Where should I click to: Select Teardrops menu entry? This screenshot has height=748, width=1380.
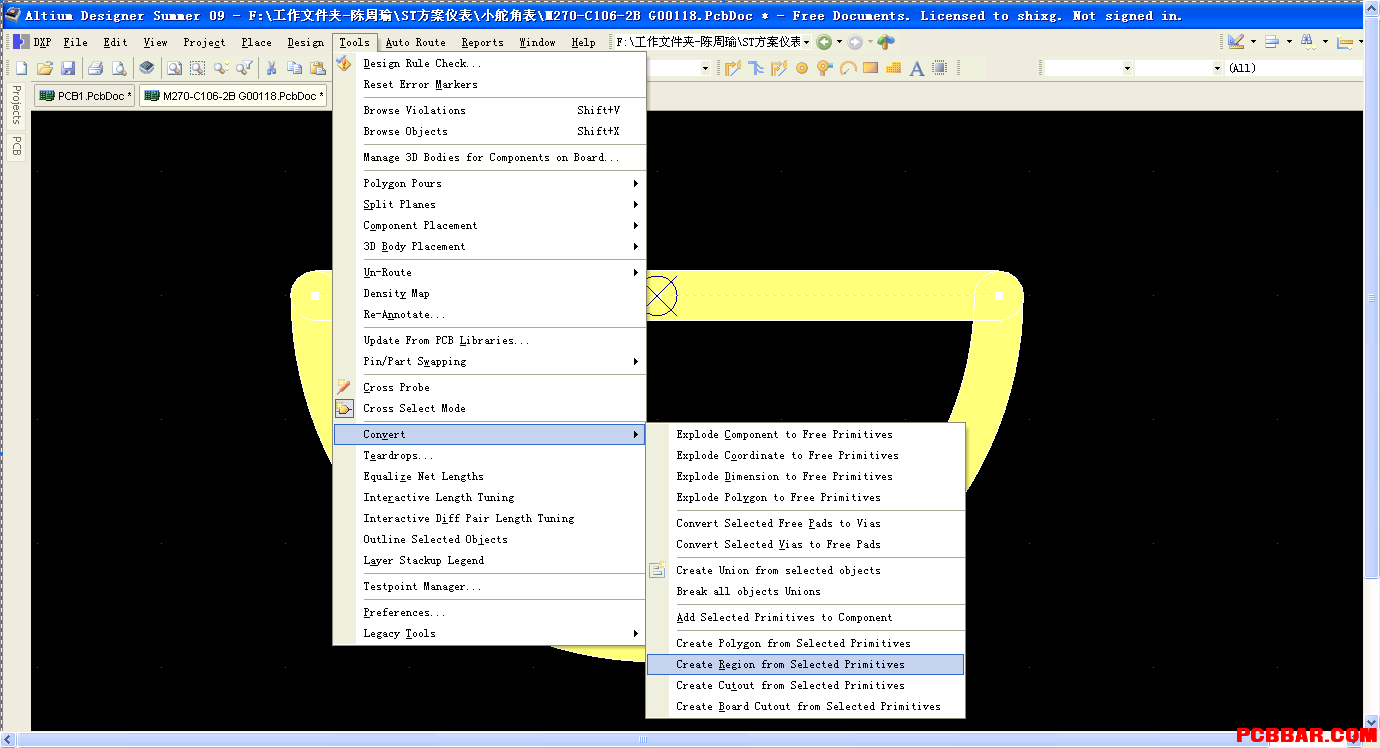point(489,455)
